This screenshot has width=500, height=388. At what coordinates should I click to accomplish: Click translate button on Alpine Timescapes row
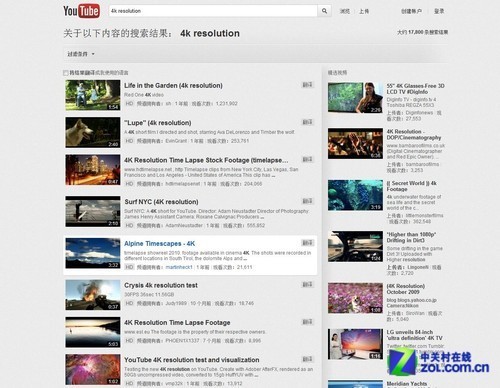[307, 243]
